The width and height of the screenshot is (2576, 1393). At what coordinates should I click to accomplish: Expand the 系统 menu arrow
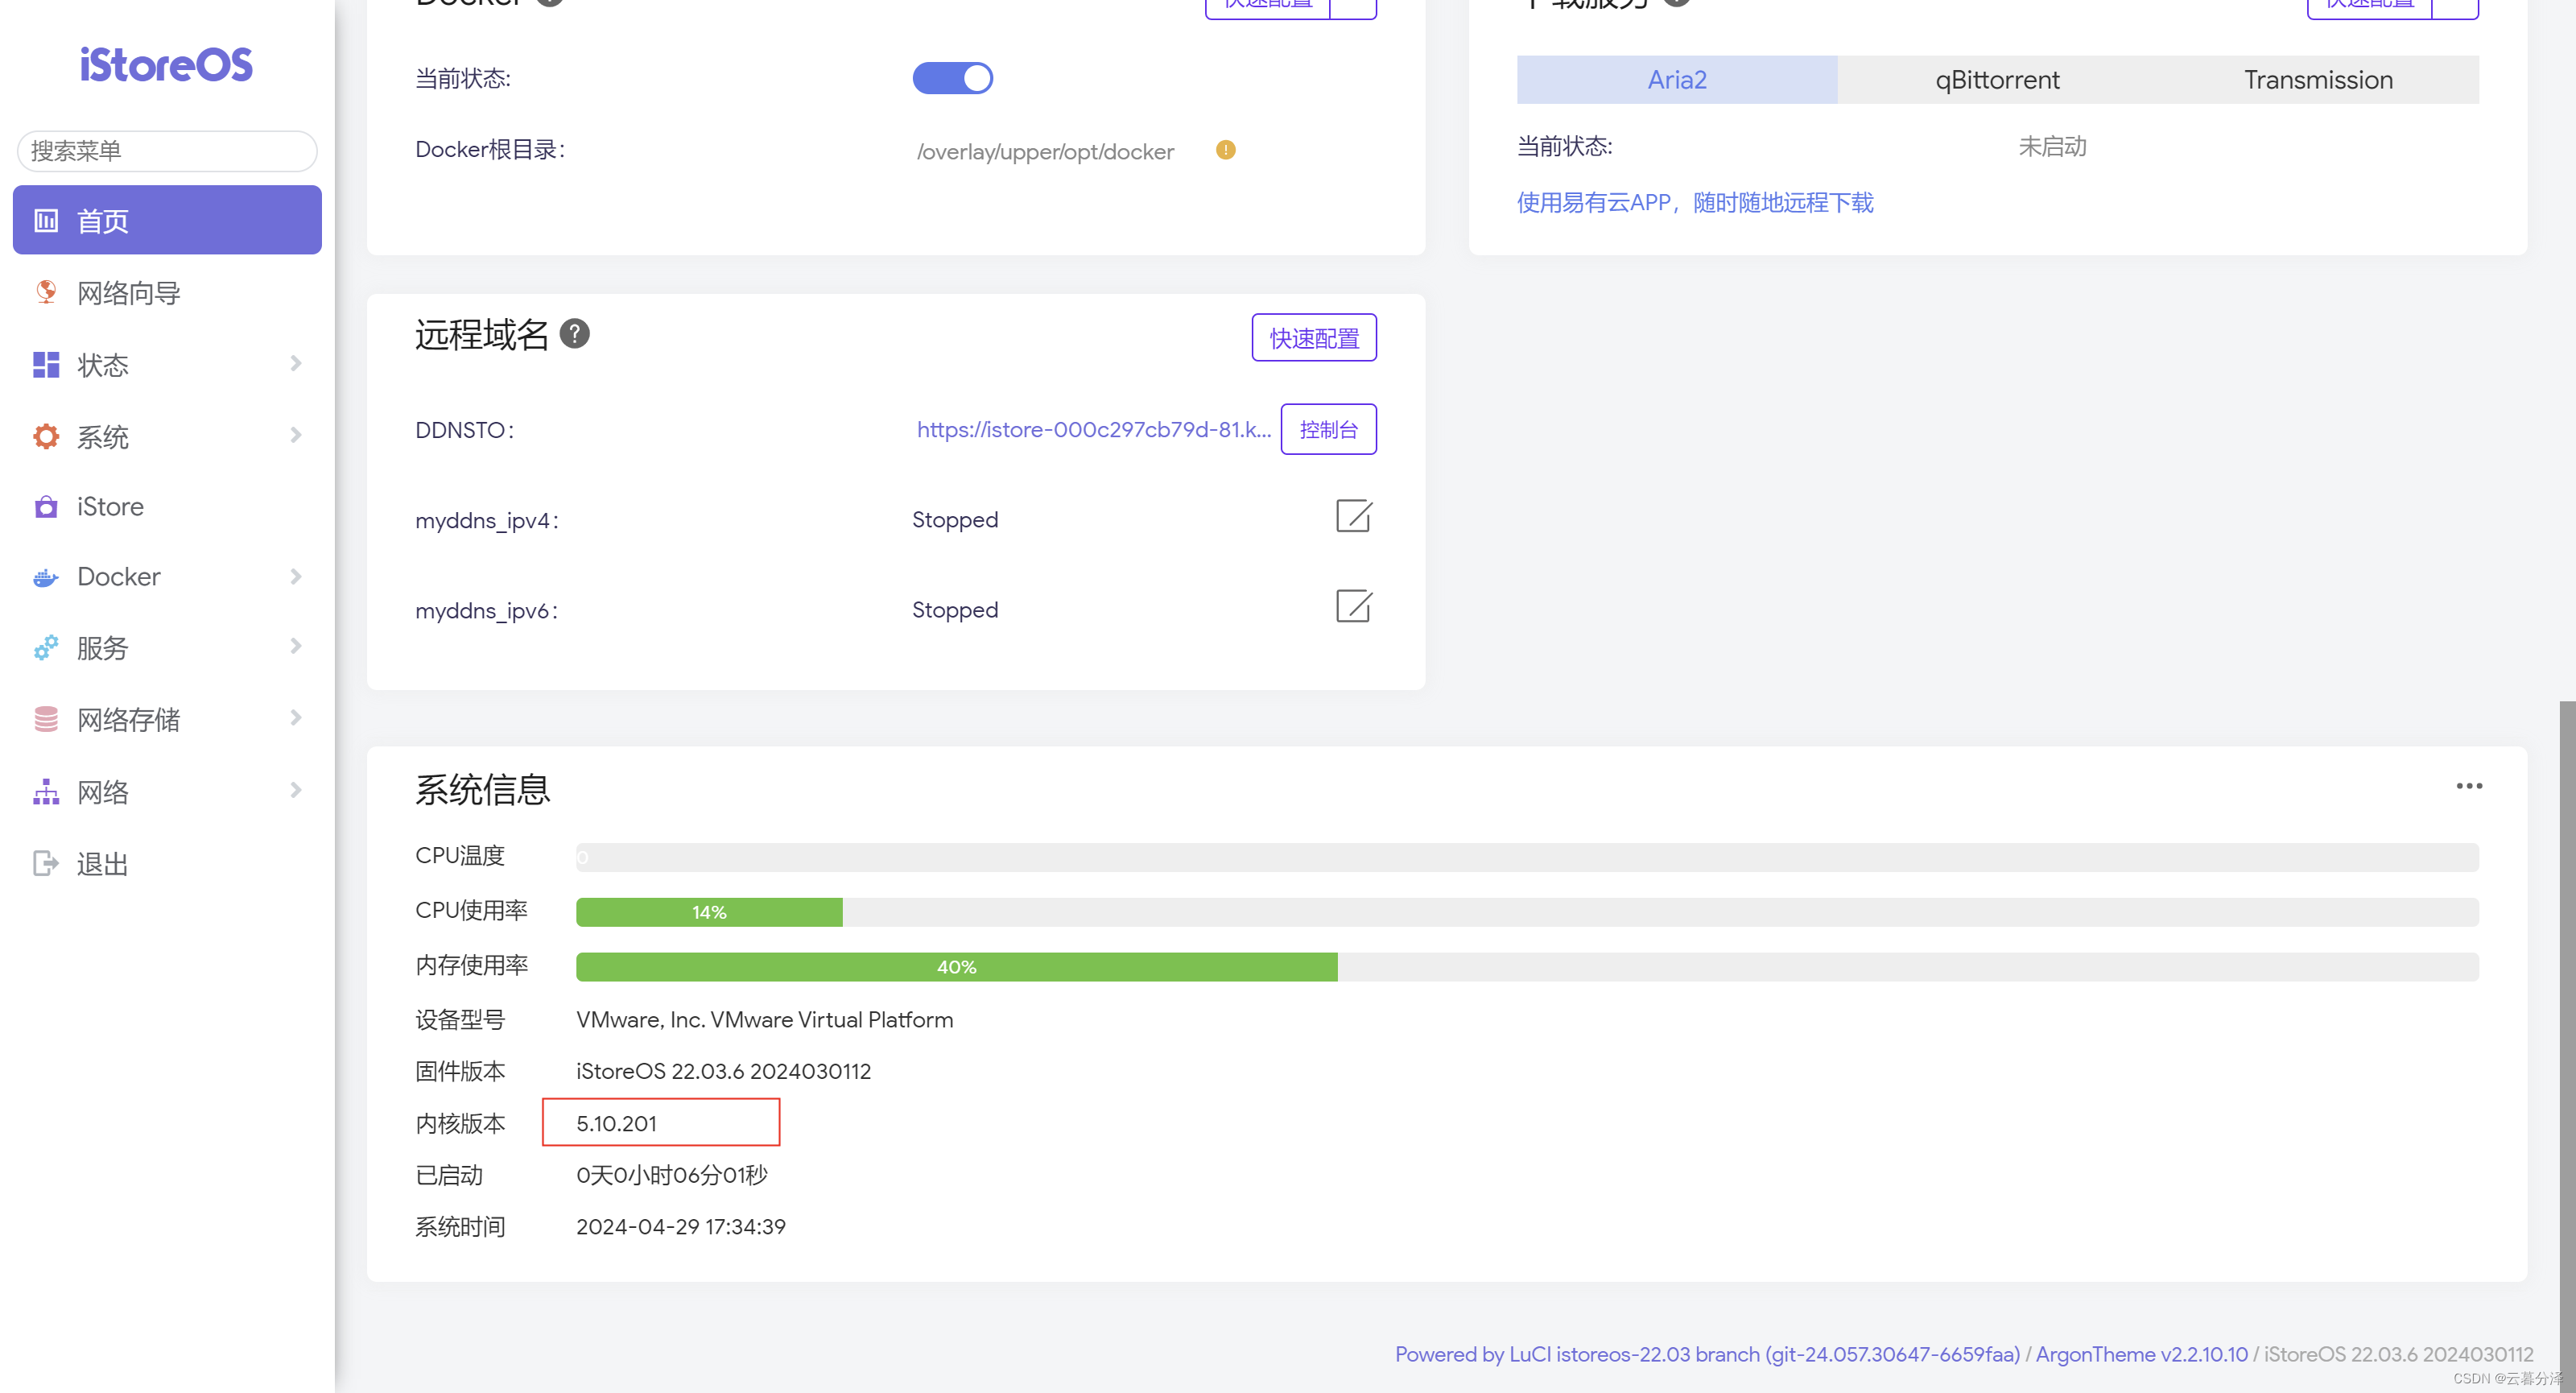pos(296,435)
